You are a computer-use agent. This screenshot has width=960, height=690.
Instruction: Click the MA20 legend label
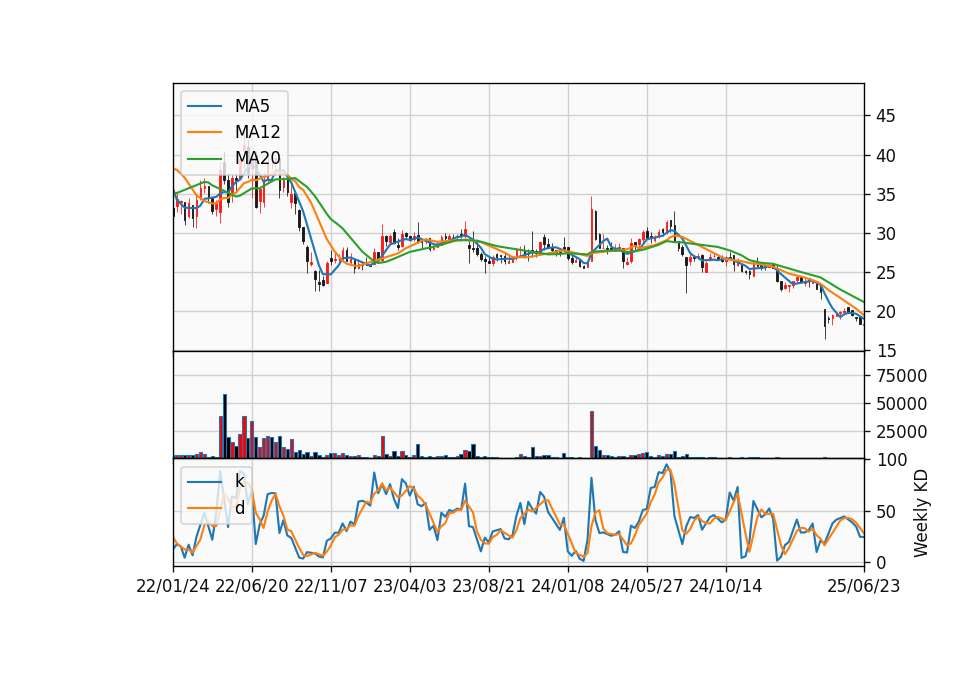257,158
